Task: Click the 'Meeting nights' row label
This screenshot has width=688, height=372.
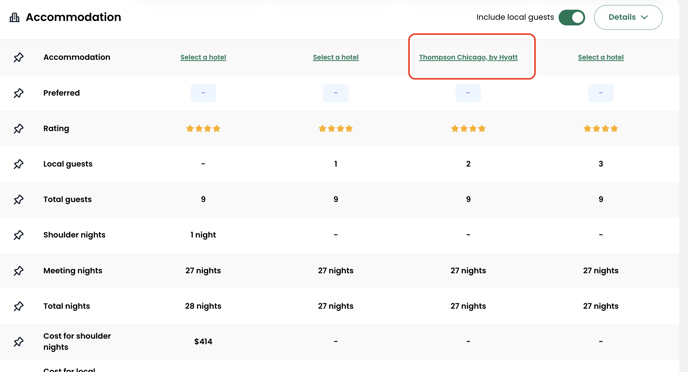Action: point(73,271)
